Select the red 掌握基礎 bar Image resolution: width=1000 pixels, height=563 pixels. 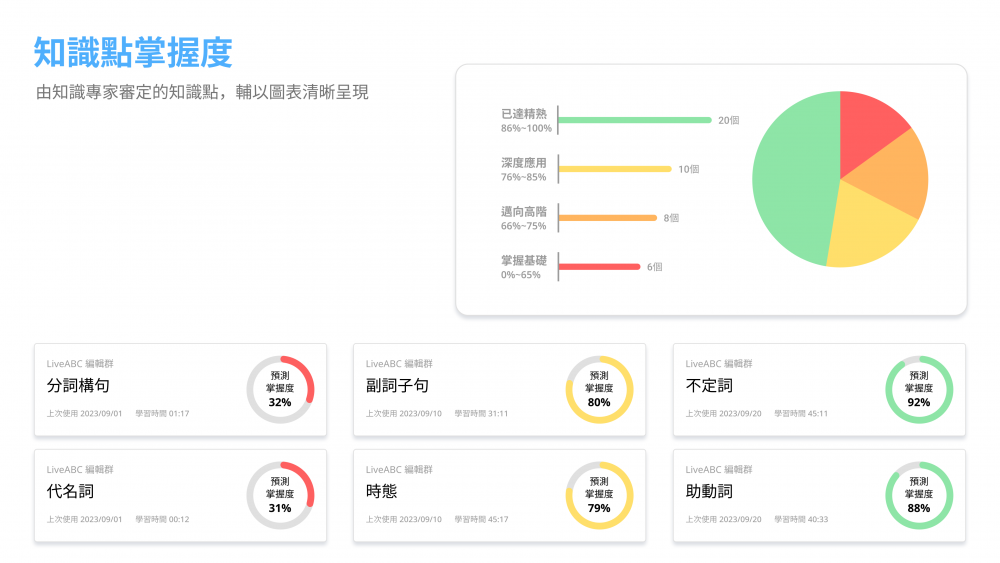click(598, 267)
